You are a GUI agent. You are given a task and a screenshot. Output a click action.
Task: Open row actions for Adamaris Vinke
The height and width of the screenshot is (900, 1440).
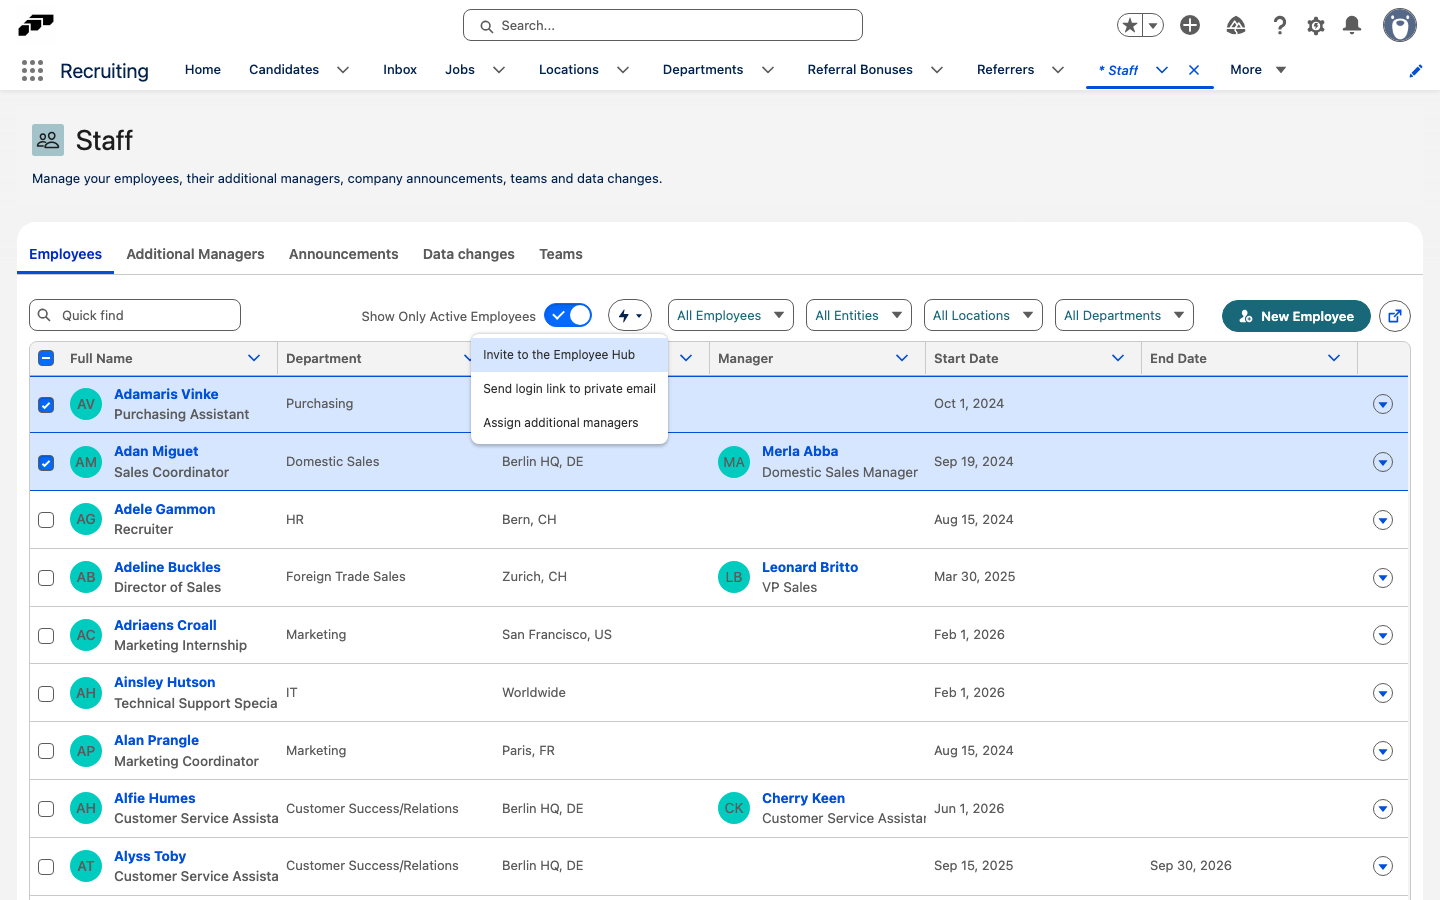click(1383, 404)
